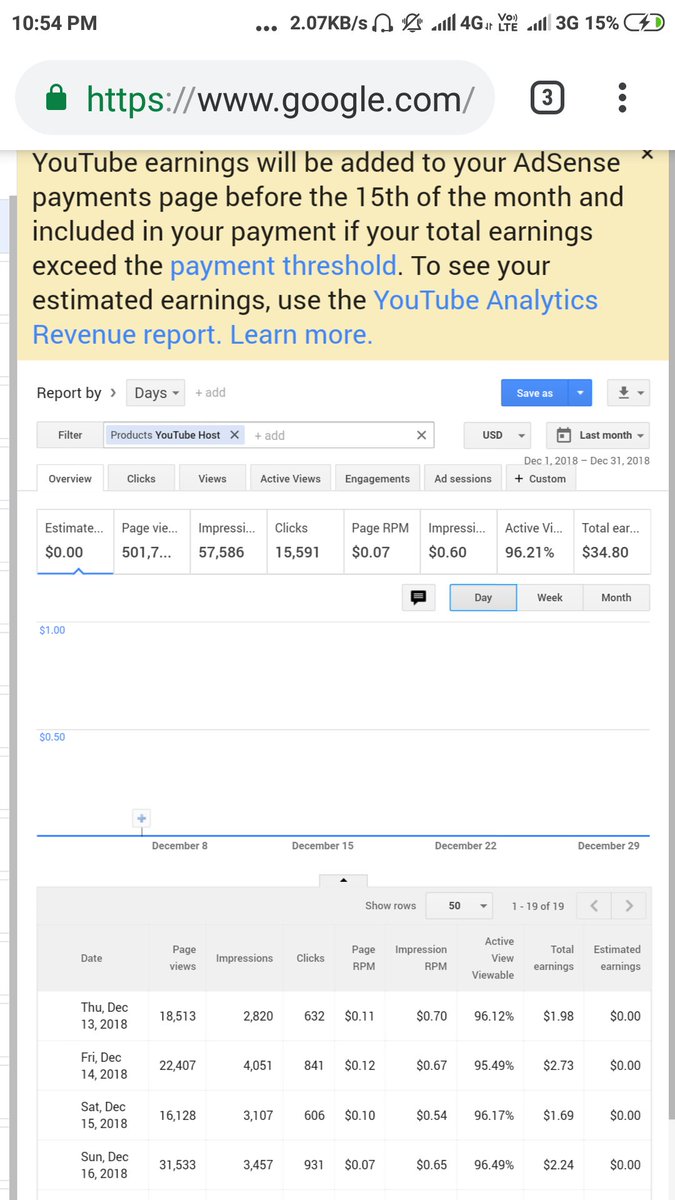
Task: Click the annotation comment icon above chart
Action: [418, 597]
